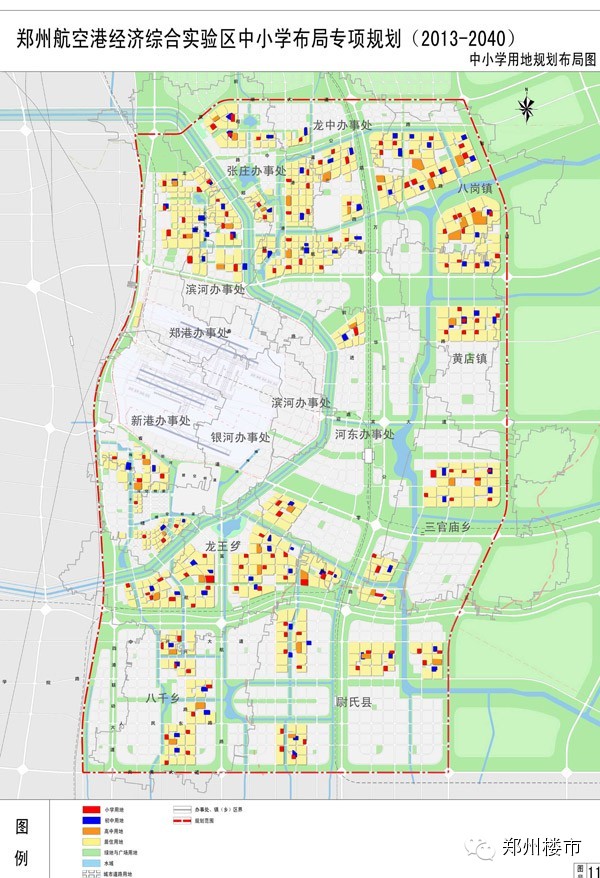Viewport: 600px width, 878px height.
Task: Select the 初中用地 legend text
Action: coord(114,820)
